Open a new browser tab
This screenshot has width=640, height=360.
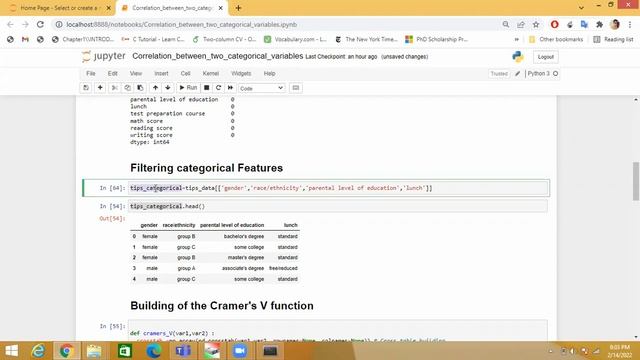(238, 8)
